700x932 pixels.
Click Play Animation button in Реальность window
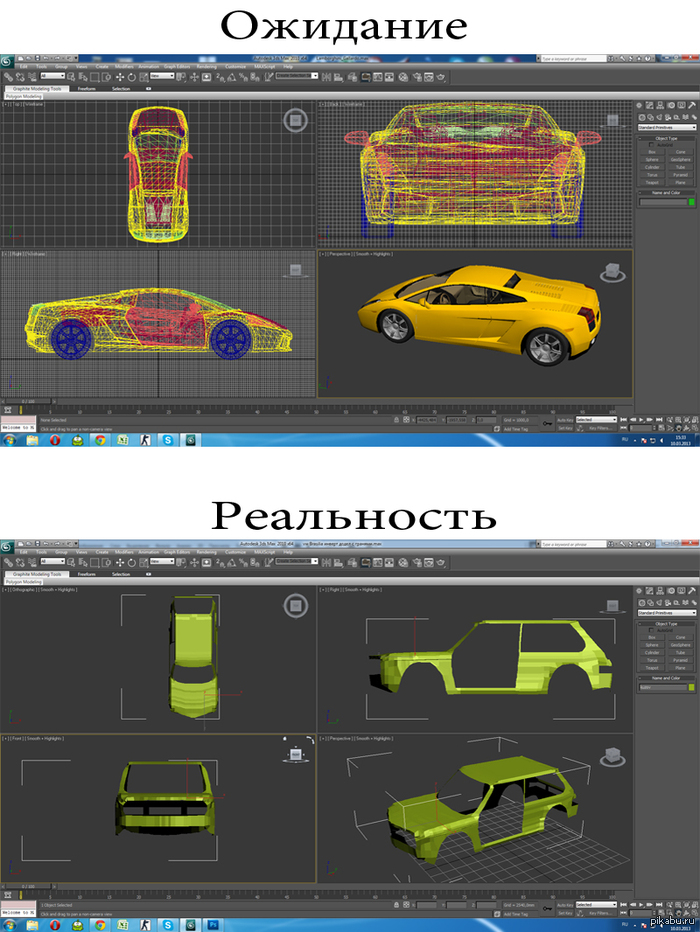click(642, 905)
